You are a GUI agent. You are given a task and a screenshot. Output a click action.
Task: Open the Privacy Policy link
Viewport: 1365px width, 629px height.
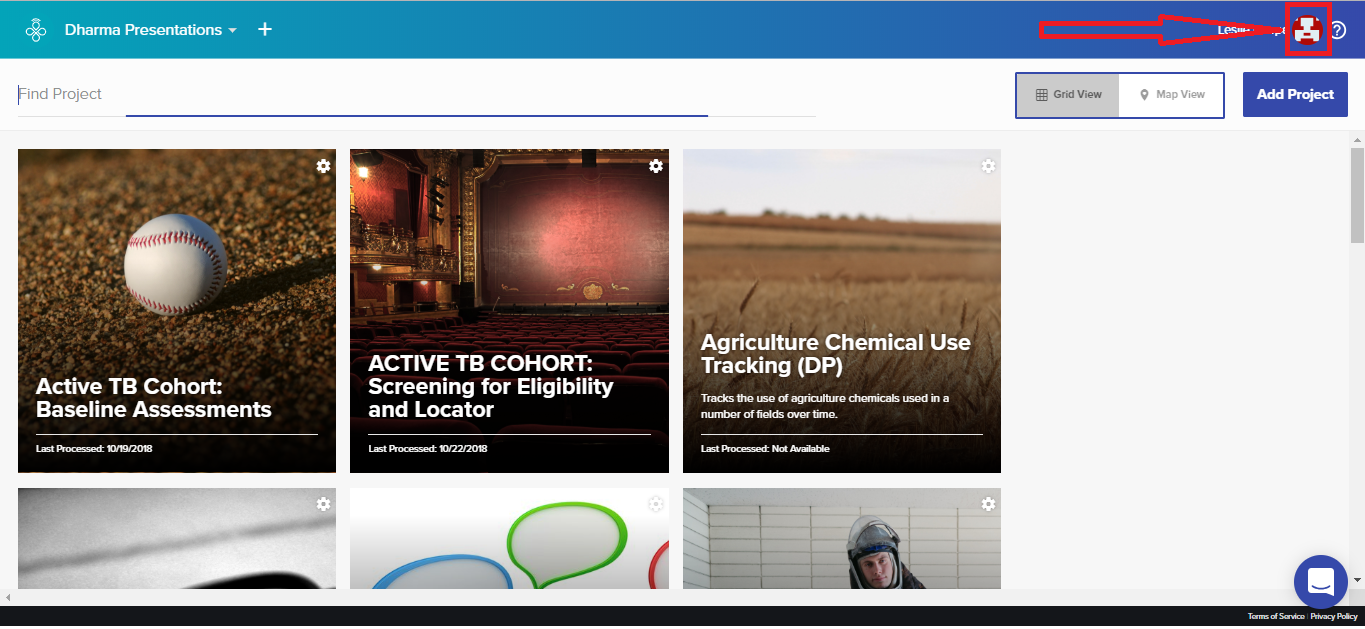coord(1334,617)
